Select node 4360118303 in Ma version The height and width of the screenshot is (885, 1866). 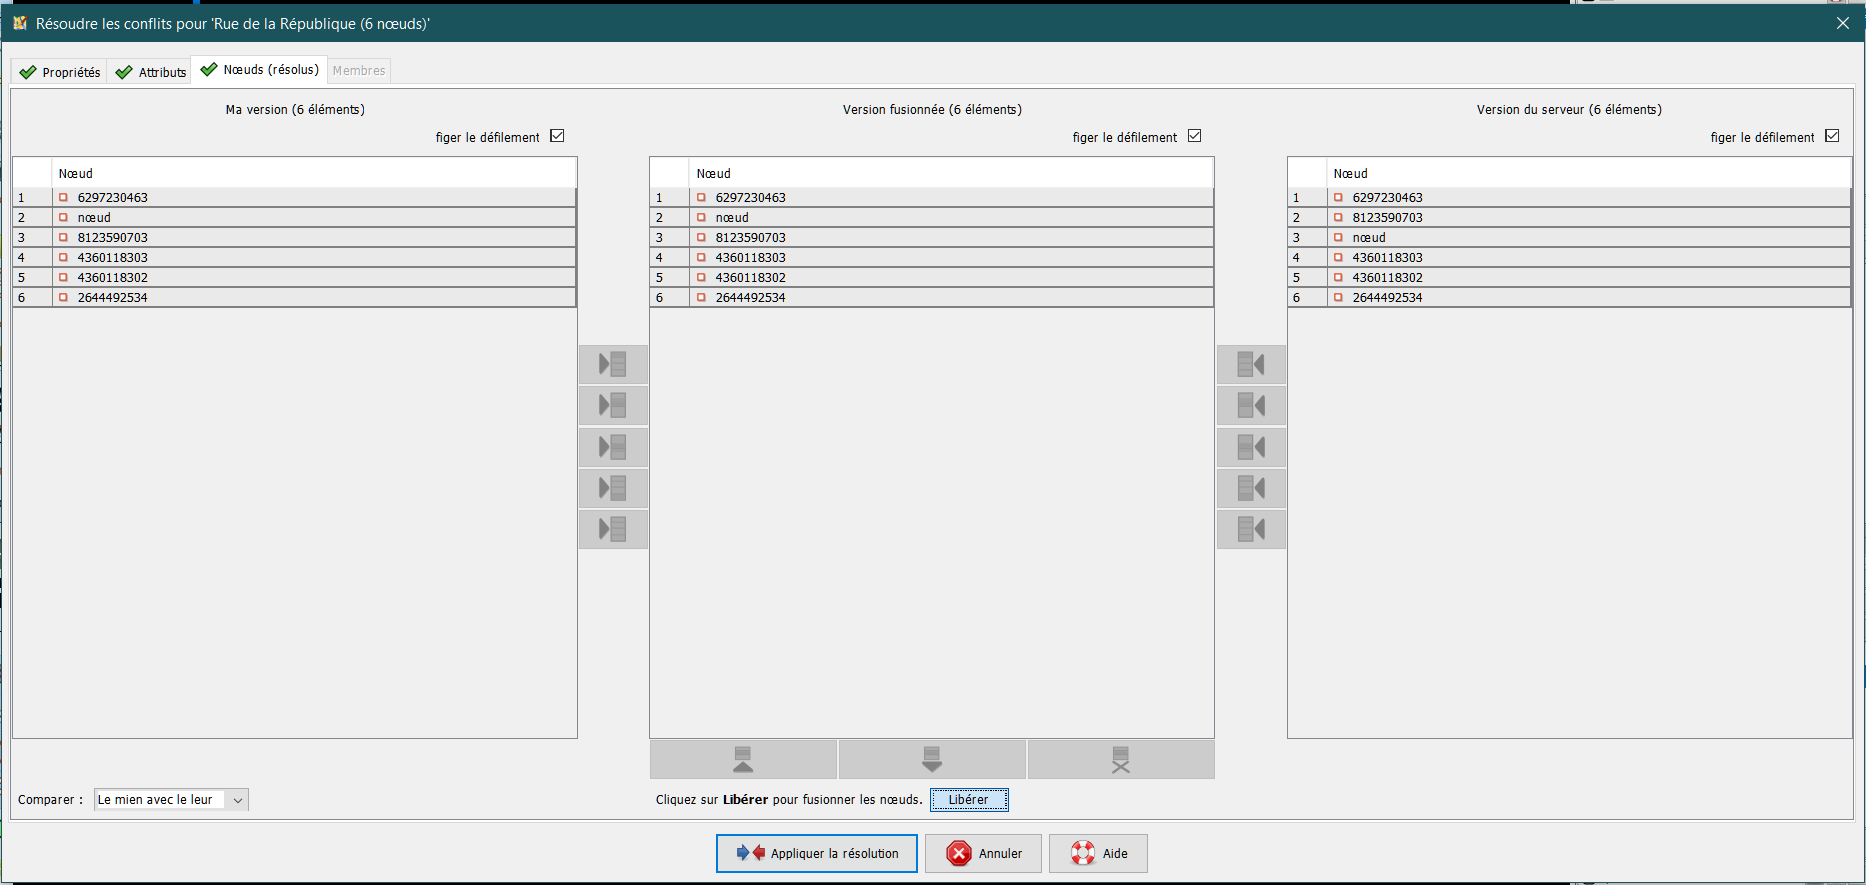tap(295, 258)
